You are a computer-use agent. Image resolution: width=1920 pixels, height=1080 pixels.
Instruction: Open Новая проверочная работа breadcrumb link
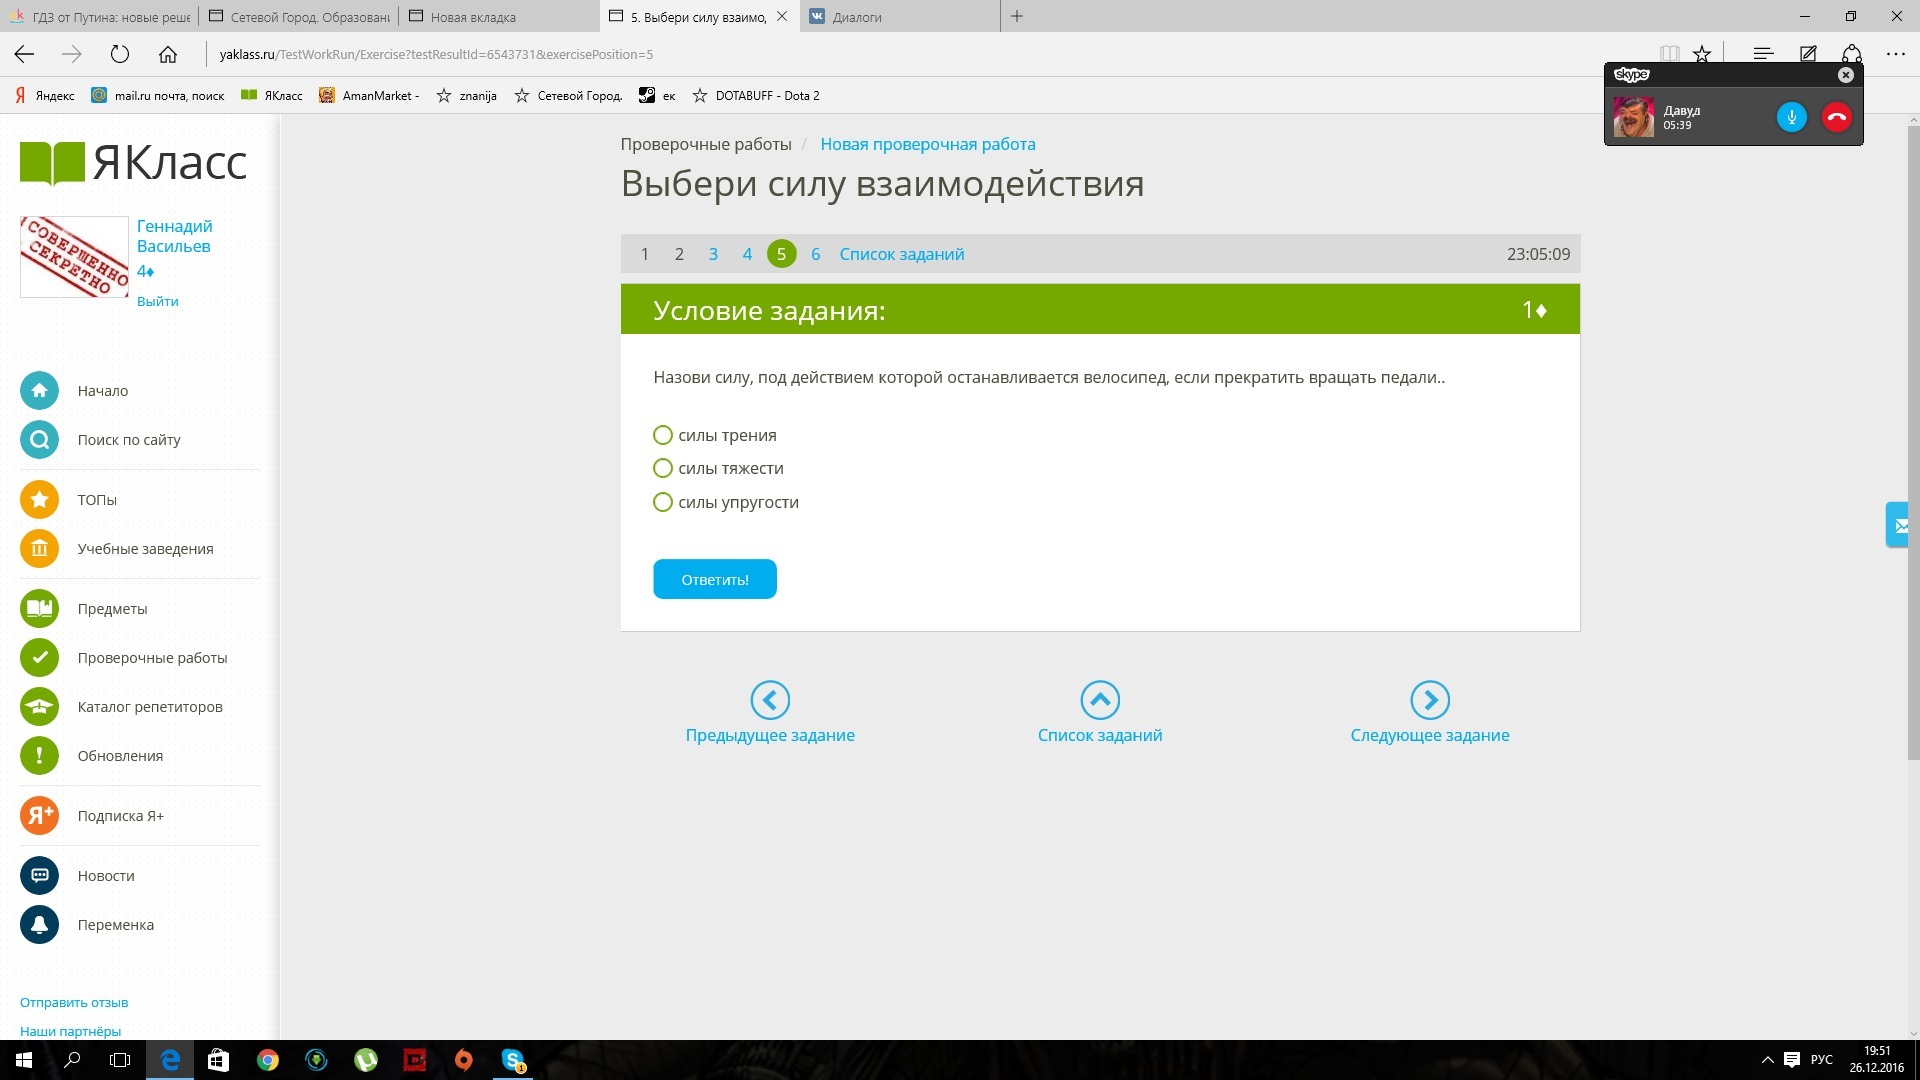pyautogui.click(x=927, y=144)
